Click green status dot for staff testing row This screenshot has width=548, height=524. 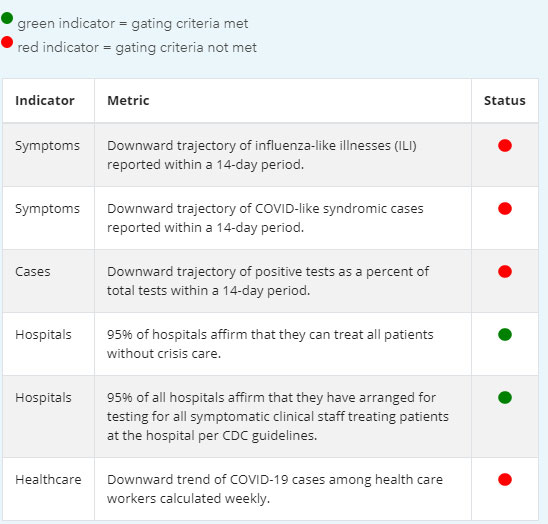[x=505, y=397]
